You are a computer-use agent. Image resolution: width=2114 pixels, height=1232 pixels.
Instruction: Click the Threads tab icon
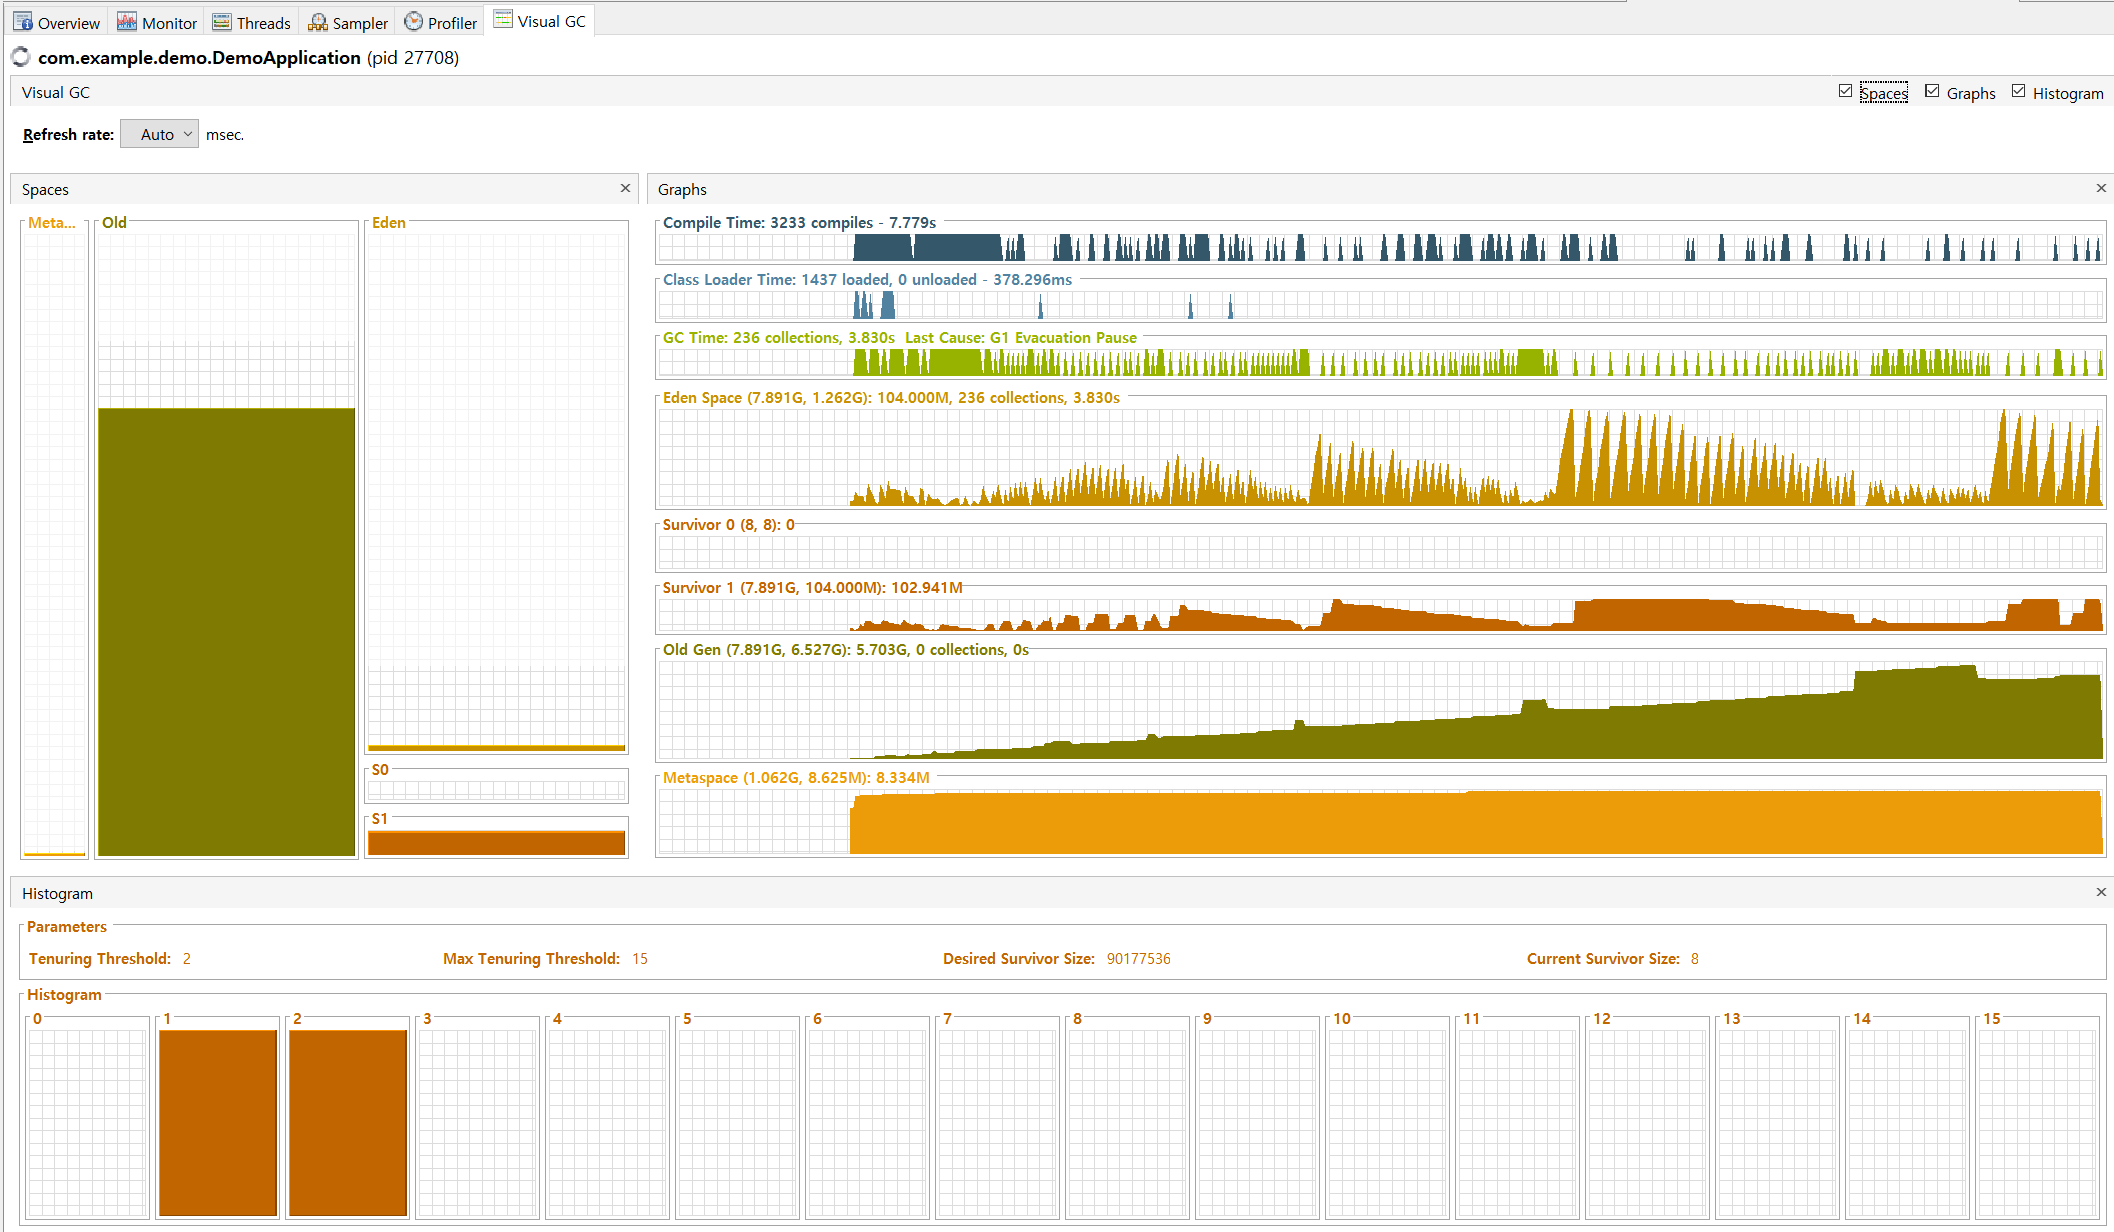222,22
